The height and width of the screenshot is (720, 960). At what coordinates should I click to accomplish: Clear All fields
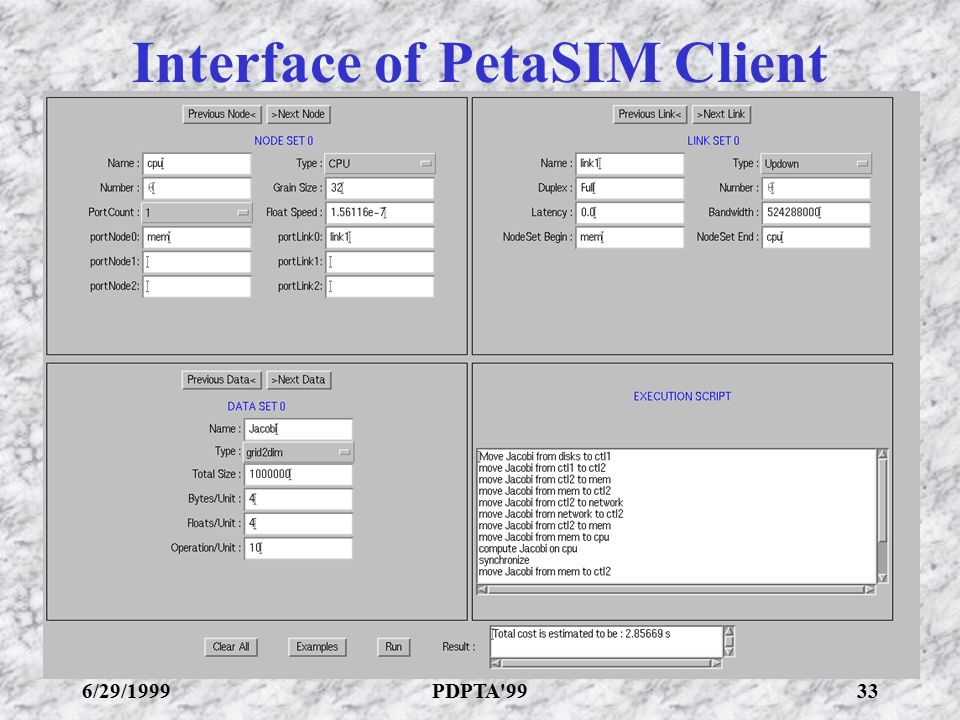[231, 647]
